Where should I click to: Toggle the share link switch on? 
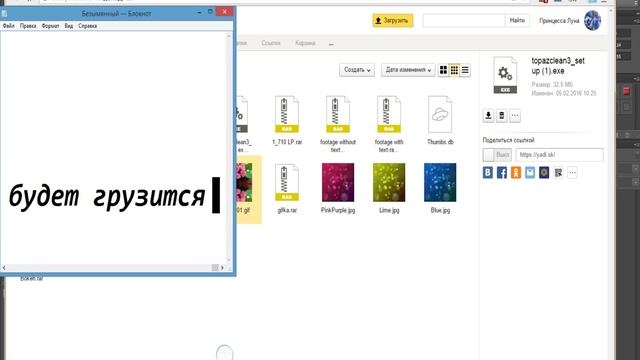[497, 155]
